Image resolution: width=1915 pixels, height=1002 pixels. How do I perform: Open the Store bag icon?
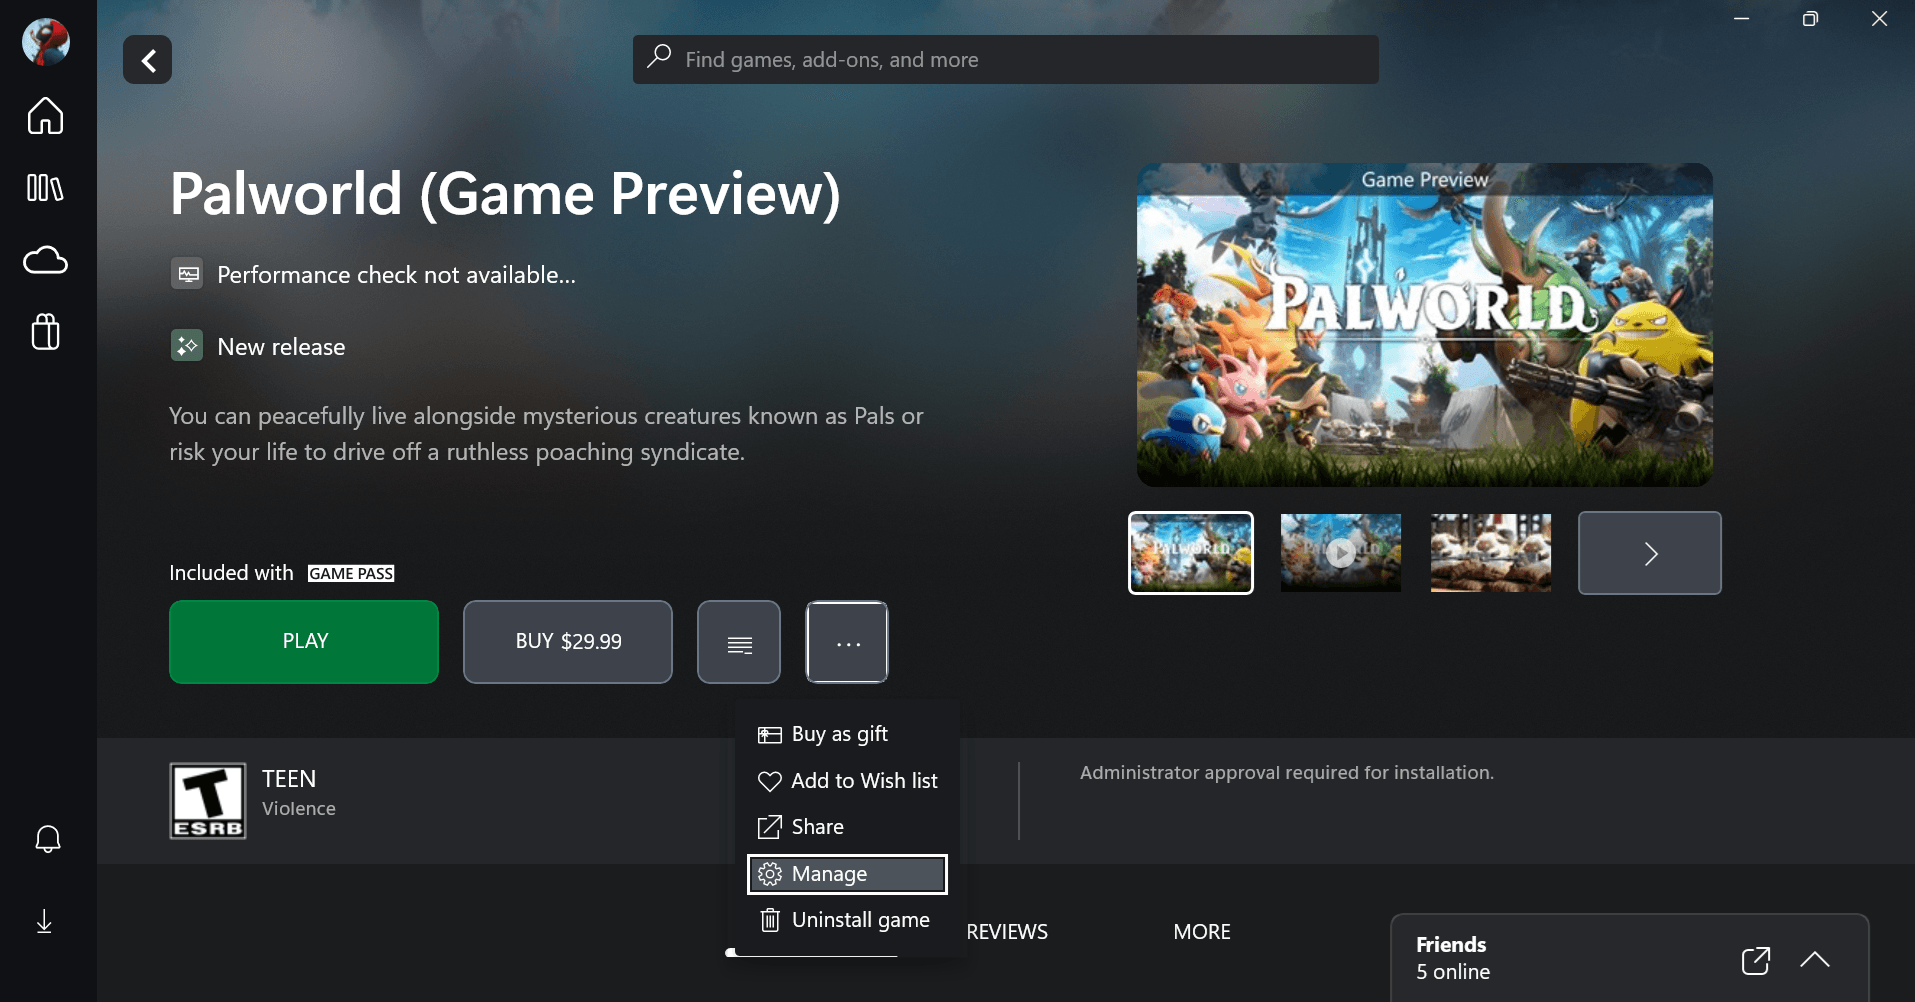[x=45, y=332]
